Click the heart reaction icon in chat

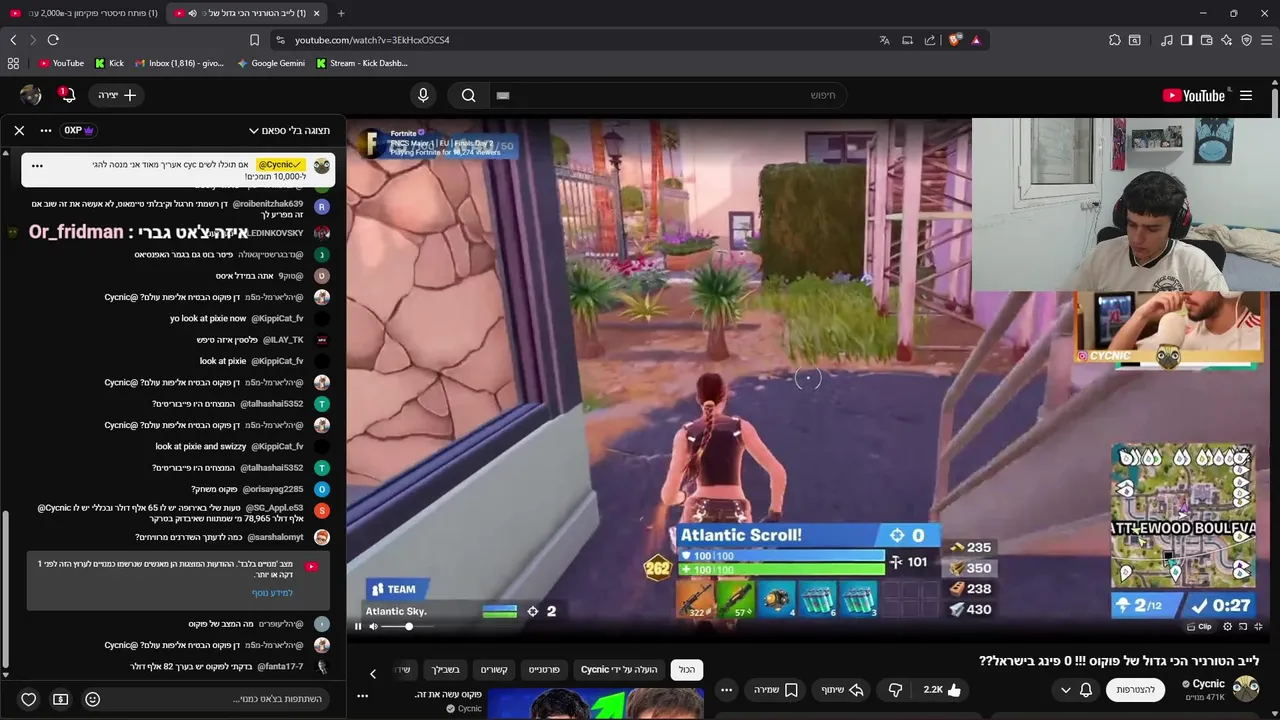28,699
